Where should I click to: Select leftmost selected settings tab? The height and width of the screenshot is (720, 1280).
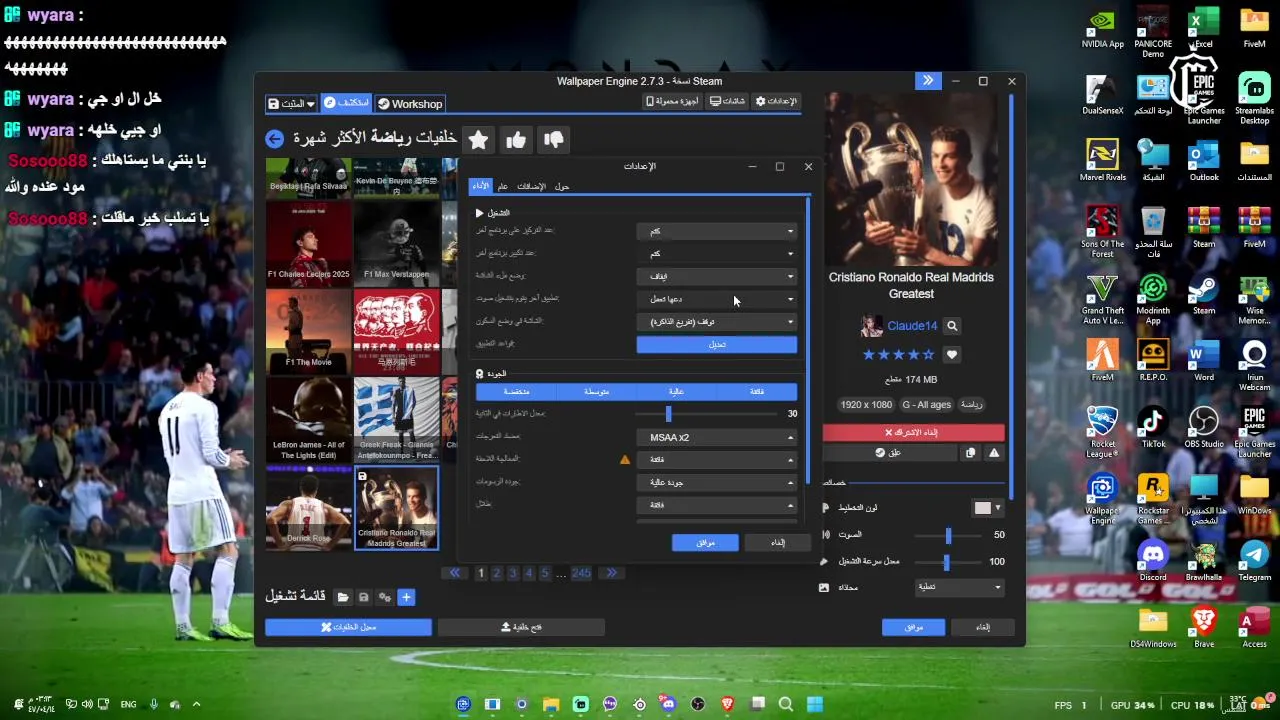click(x=481, y=187)
